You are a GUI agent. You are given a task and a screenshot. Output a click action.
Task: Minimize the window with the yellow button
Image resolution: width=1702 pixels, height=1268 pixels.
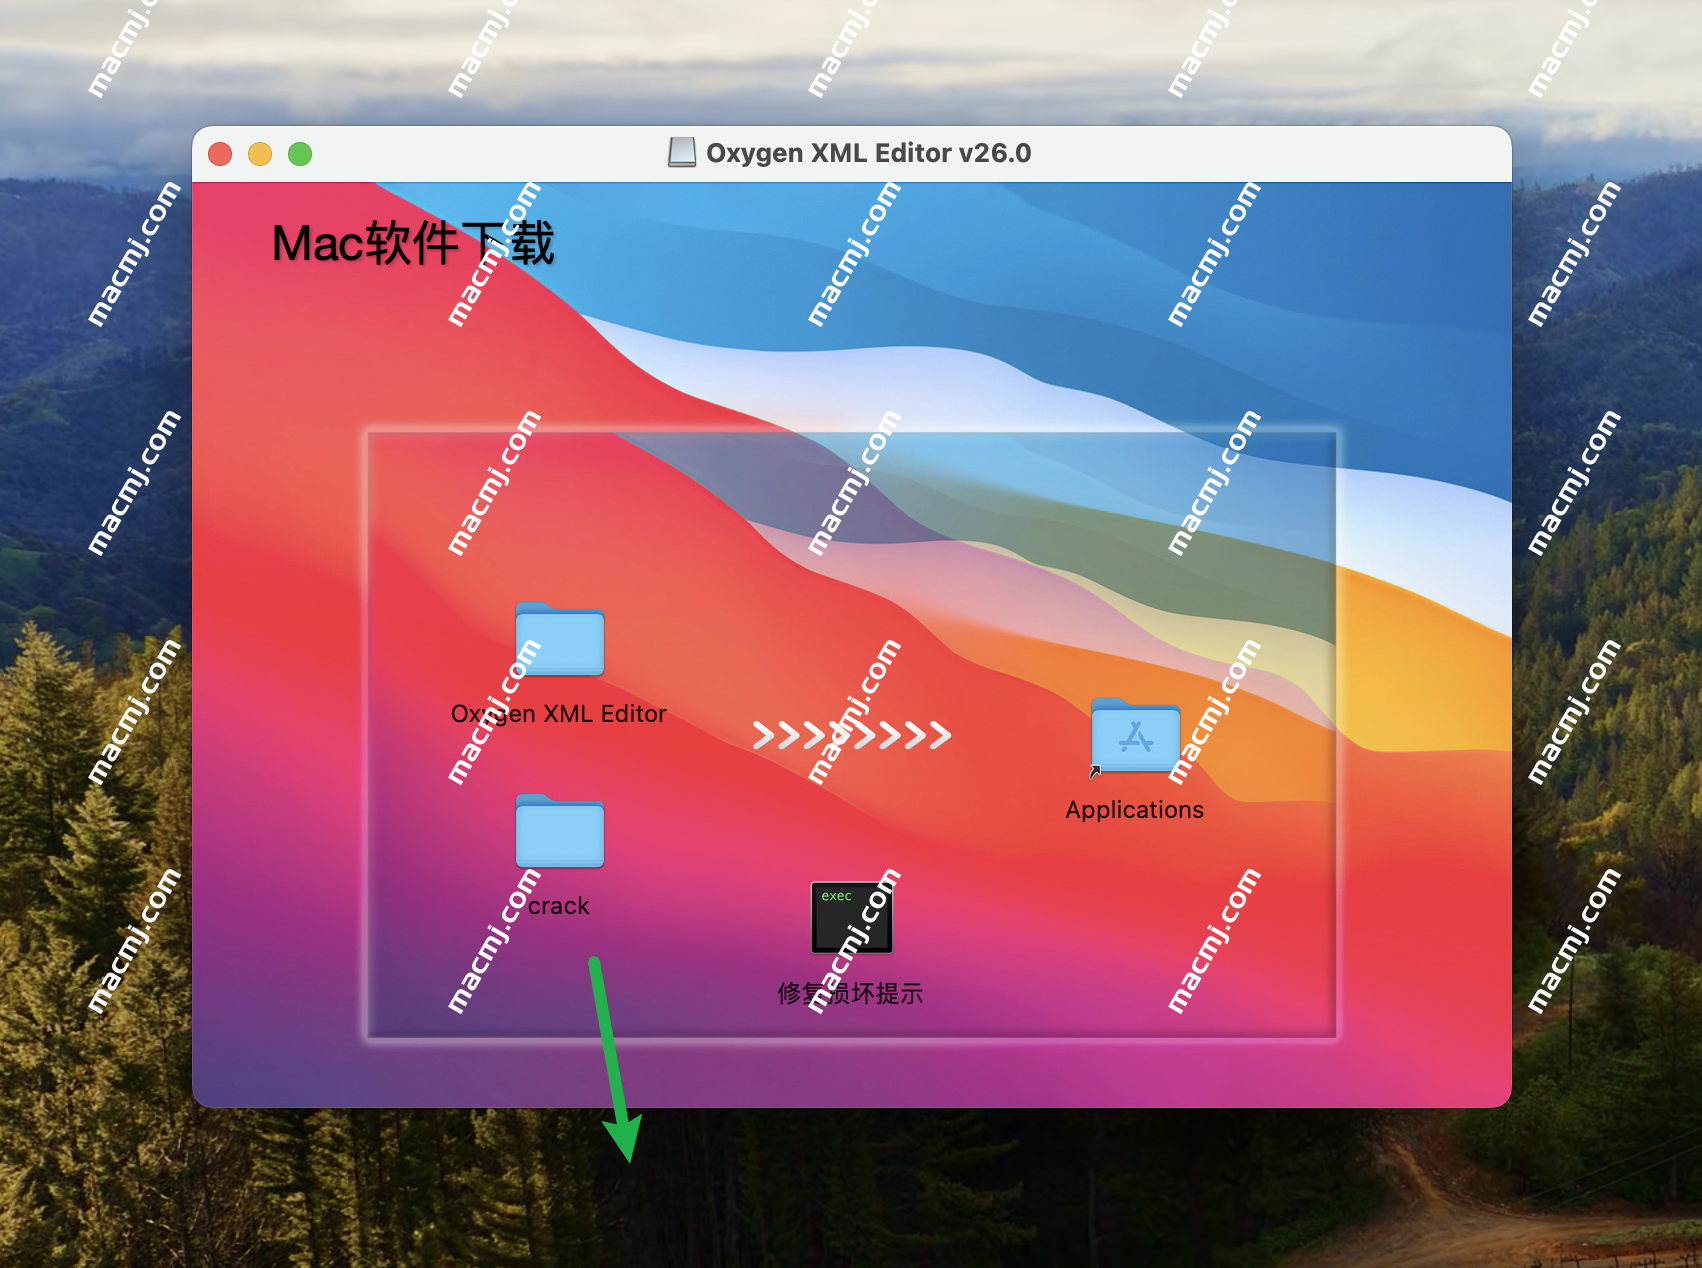(x=260, y=154)
